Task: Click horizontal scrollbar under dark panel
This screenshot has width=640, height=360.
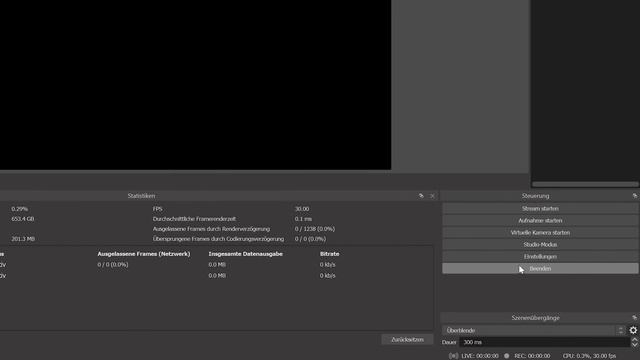Action: point(585,184)
